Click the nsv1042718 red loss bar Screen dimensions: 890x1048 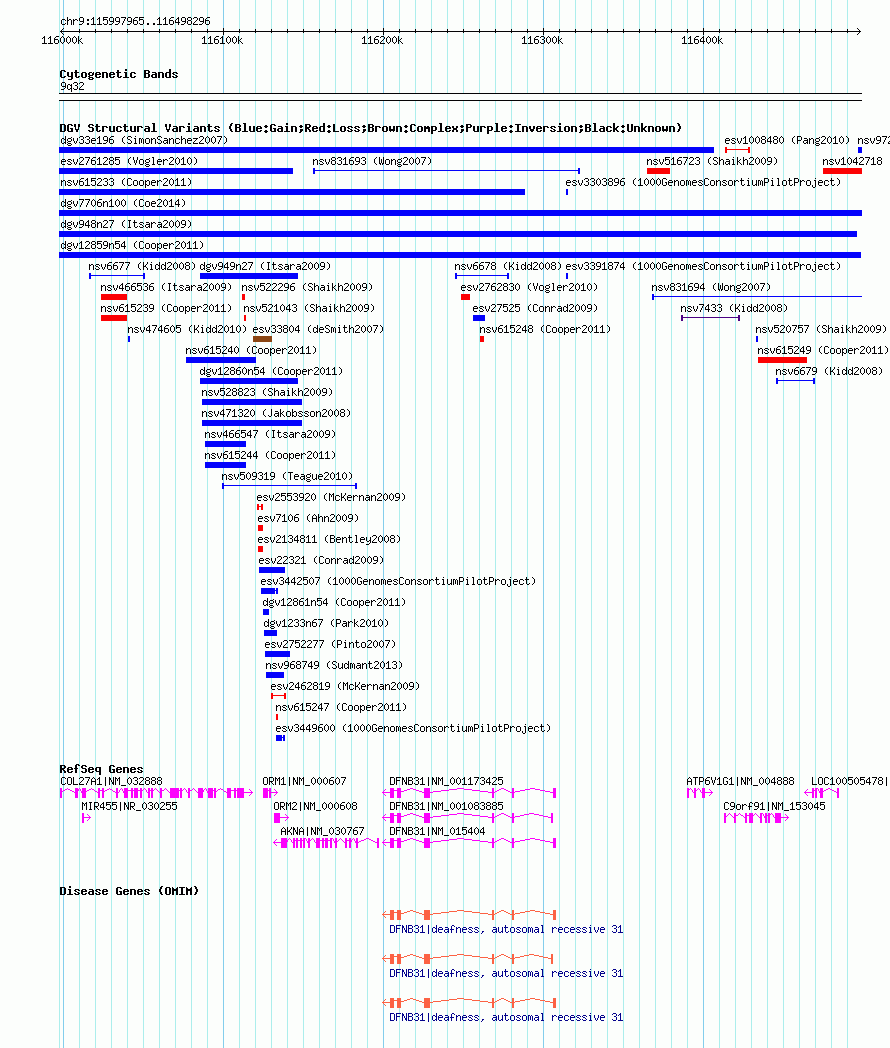pyautogui.click(x=842, y=171)
